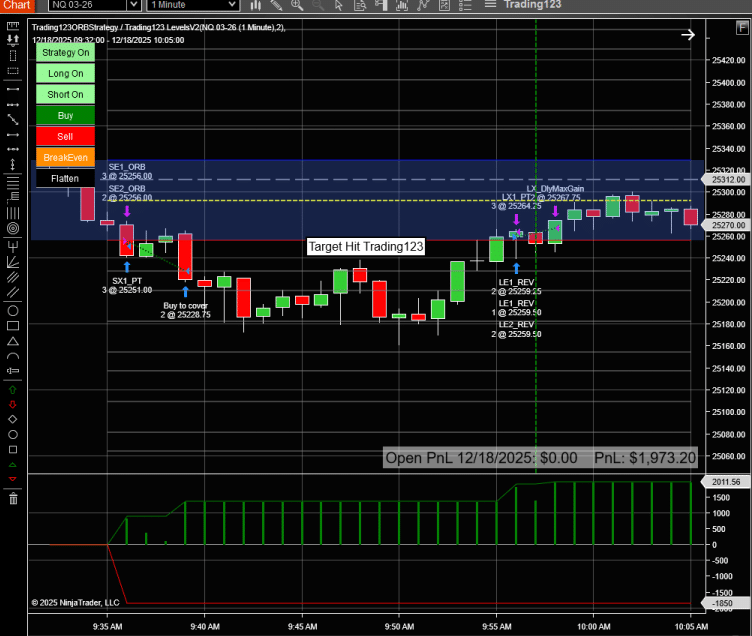The width and height of the screenshot is (752, 636).
Task: Select the green Arrow Up marker tool
Action: tap(13, 390)
